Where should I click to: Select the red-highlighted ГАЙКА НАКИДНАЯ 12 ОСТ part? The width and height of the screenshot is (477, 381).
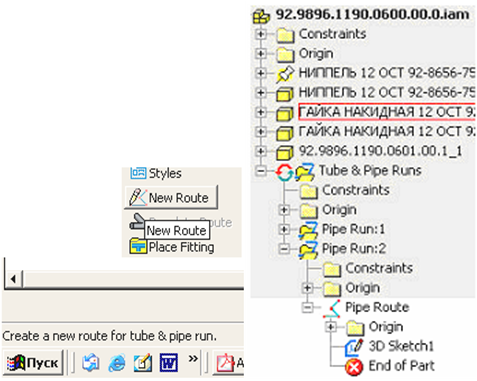pyautogui.click(x=387, y=112)
